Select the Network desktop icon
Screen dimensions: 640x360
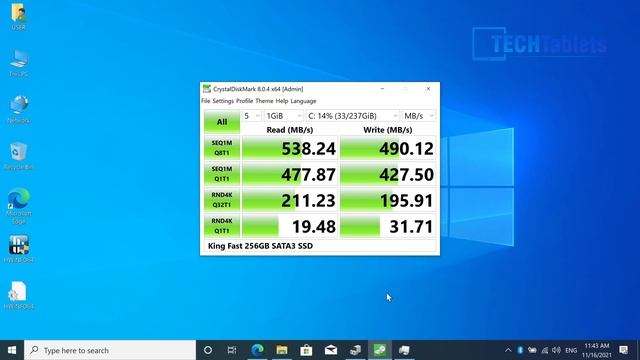(x=19, y=110)
